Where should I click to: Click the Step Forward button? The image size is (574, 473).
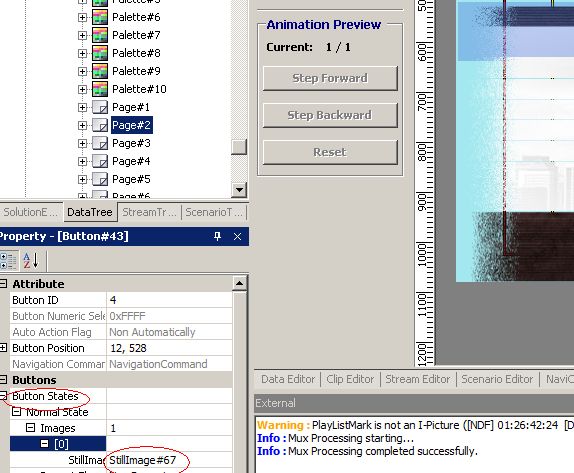(x=330, y=78)
